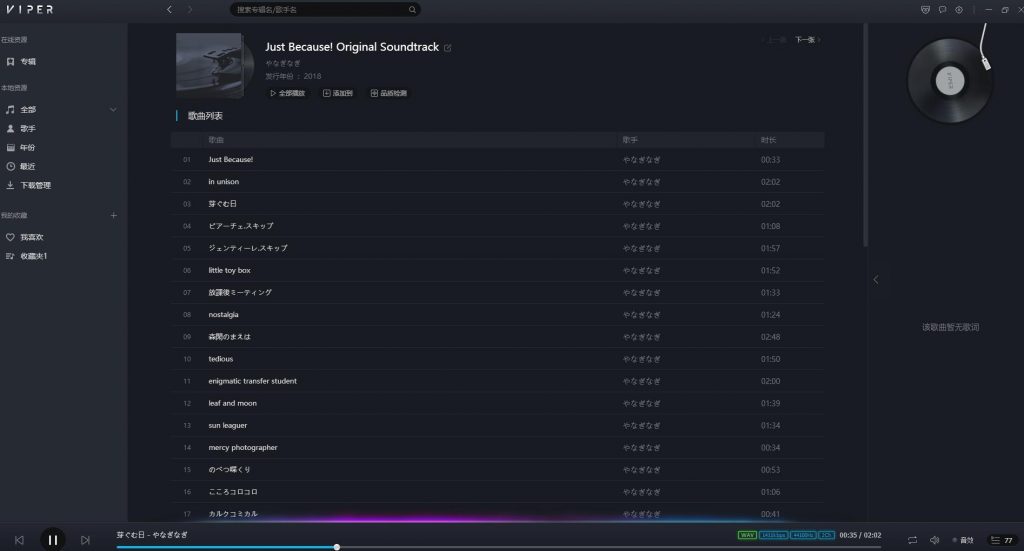The height and width of the screenshot is (551, 1024).
Task: Click the WAV format badge
Action: pos(747,535)
